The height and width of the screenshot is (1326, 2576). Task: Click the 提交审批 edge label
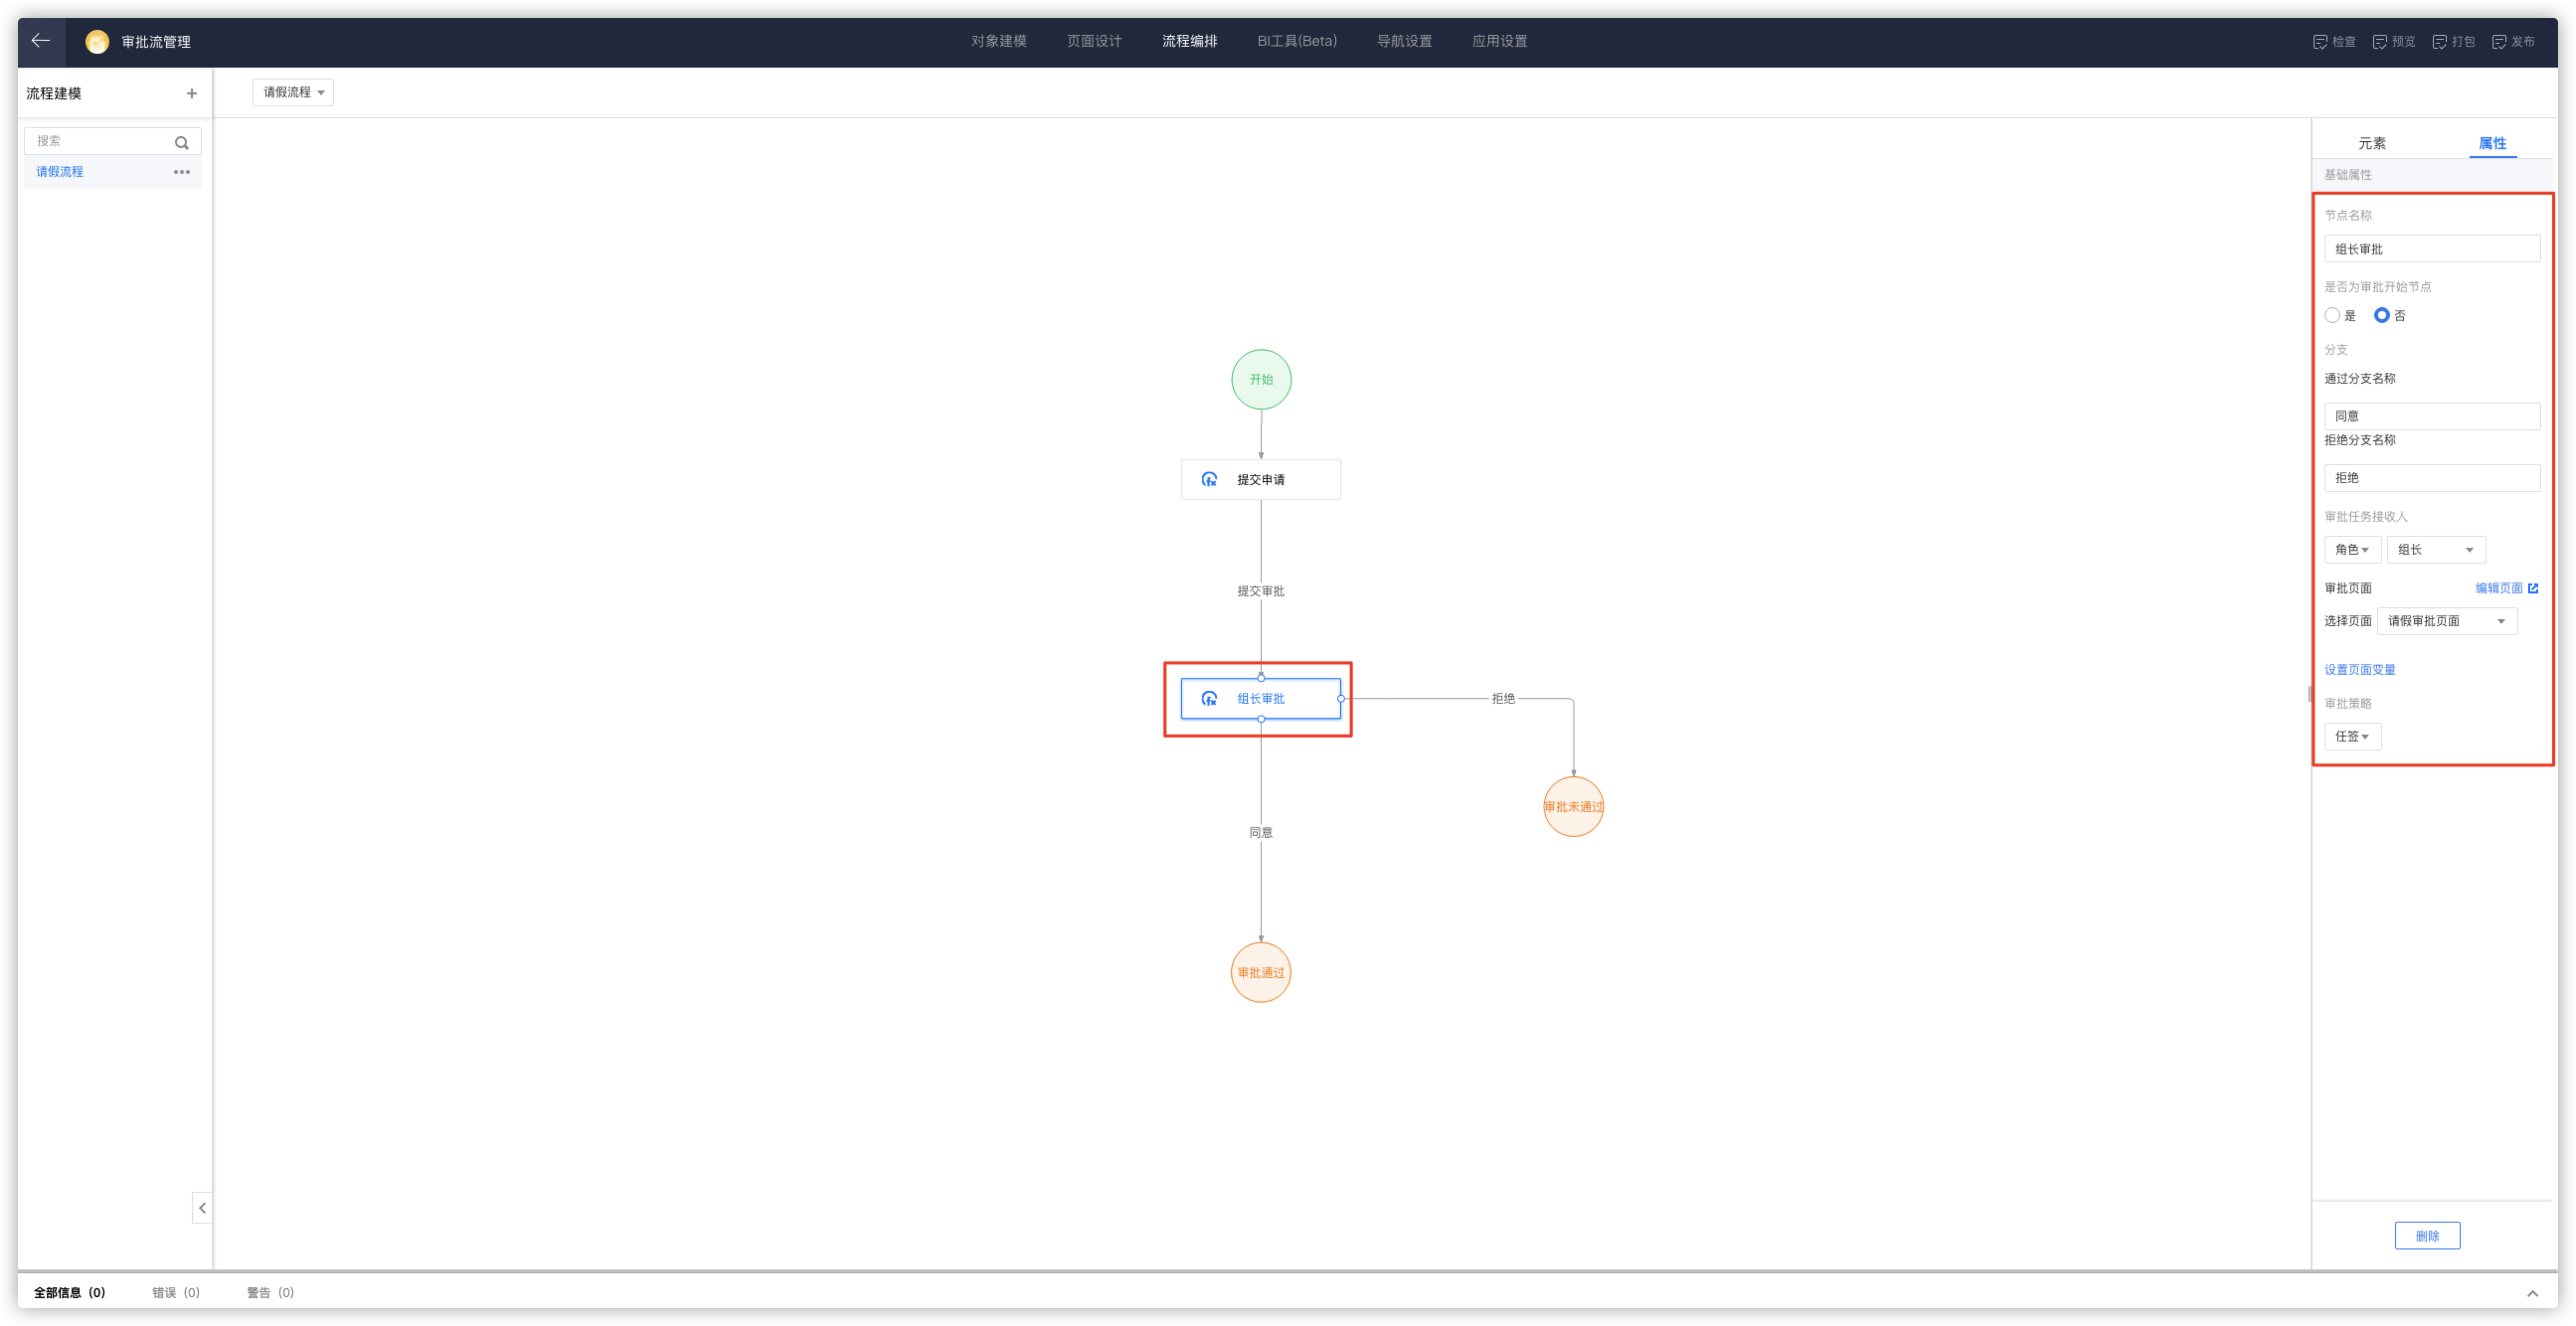[x=1260, y=591]
